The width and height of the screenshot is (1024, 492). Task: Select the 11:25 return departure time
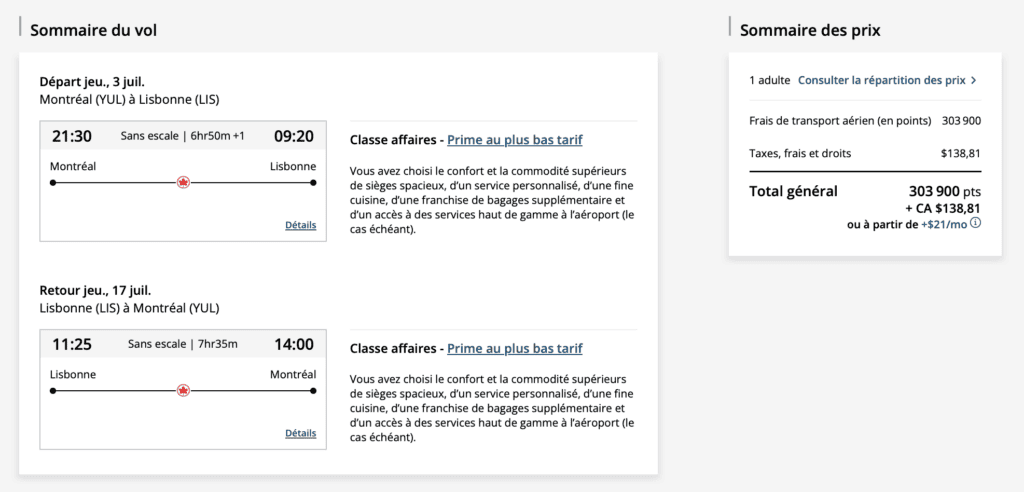[72, 344]
